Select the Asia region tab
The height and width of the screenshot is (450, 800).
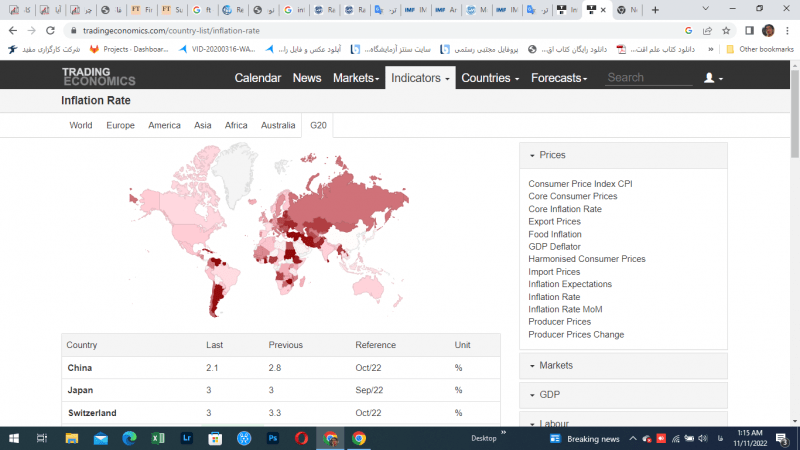(202, 125)
